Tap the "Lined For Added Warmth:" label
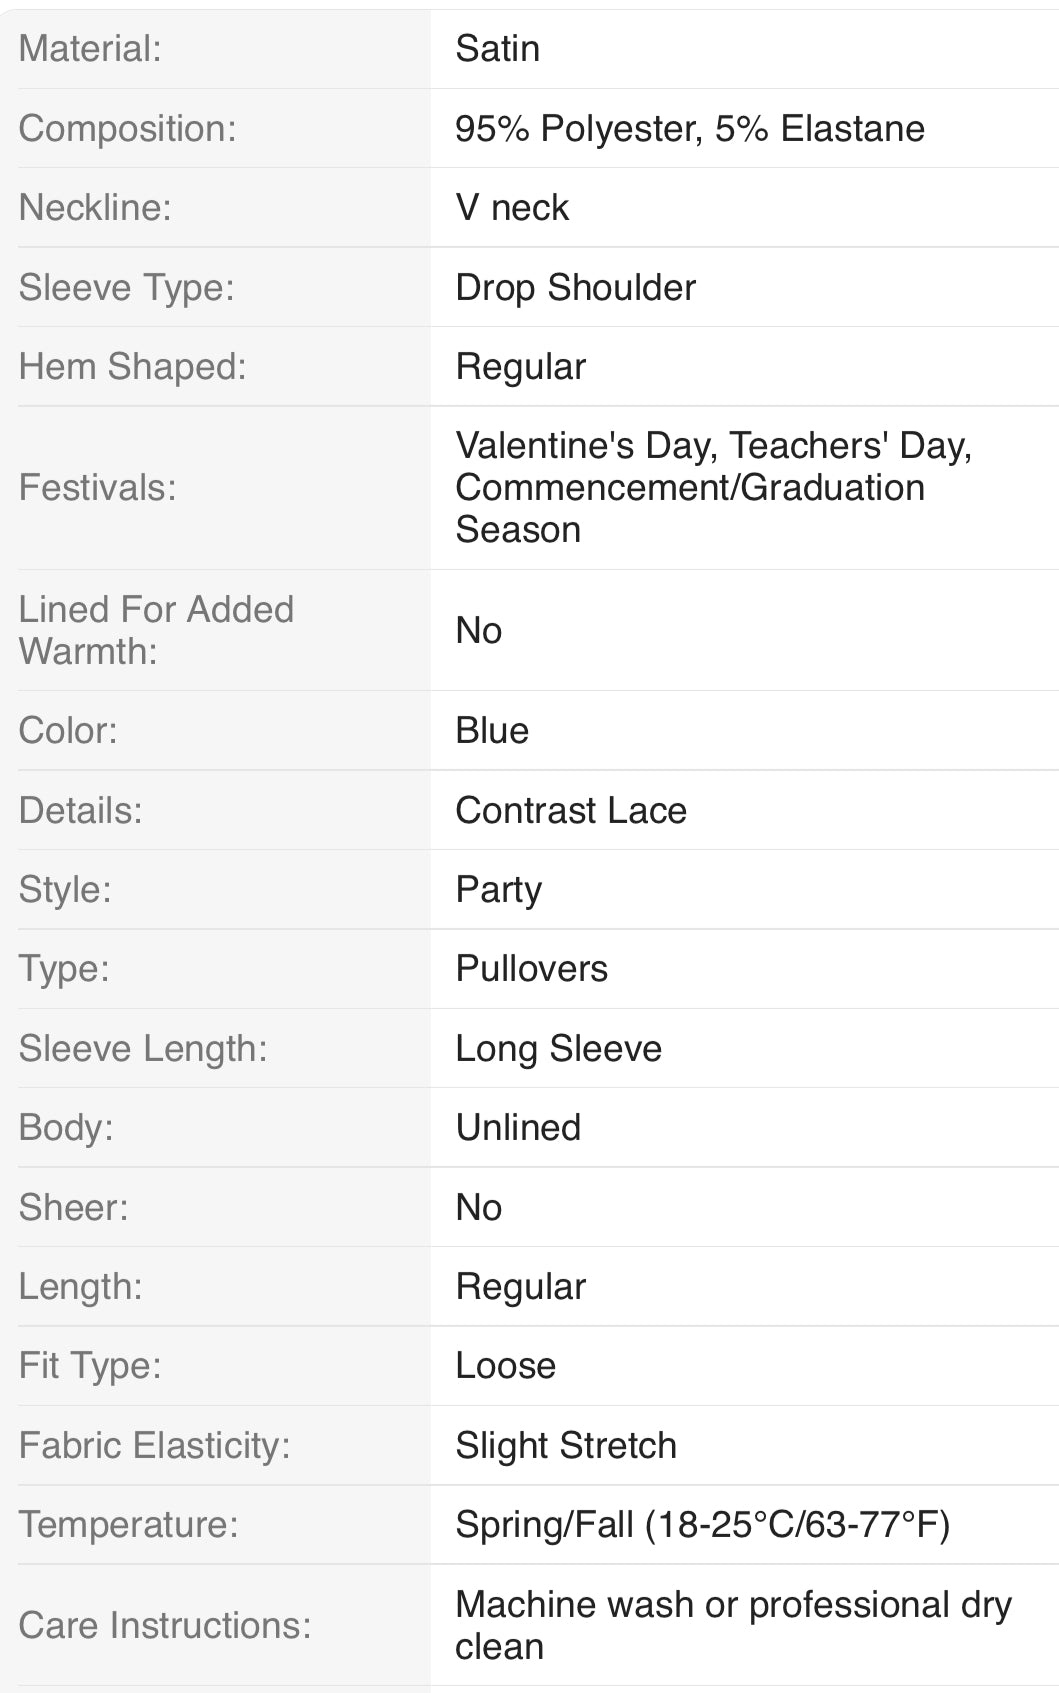Screen dimensions: 1059x1693 click(x=156, y=630)
